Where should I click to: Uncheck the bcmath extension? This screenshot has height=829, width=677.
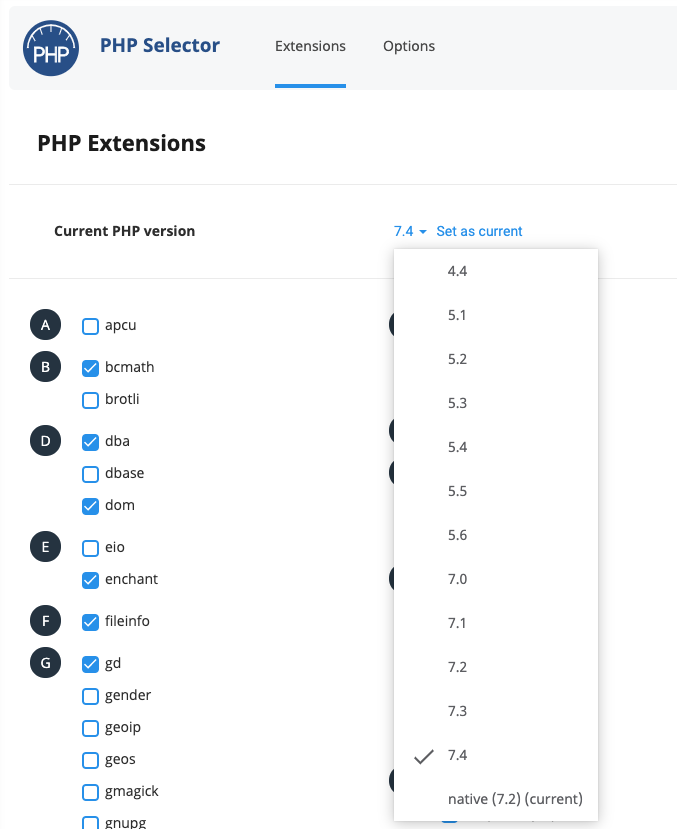pyautogui.click(x=90, y=369)
